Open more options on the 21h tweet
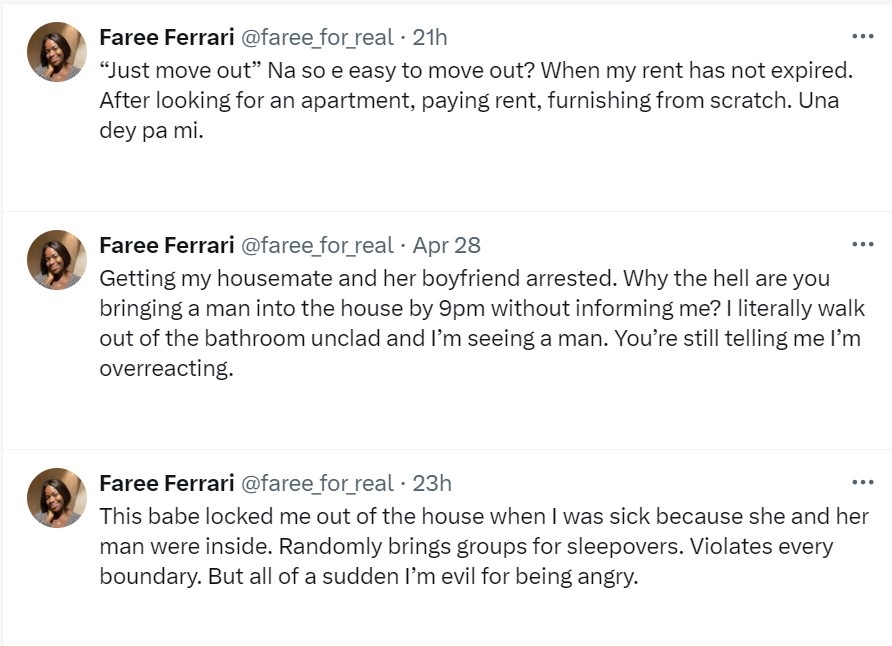Image resolution: width=892 pixels, height=646 pixels. coord(862,37)
